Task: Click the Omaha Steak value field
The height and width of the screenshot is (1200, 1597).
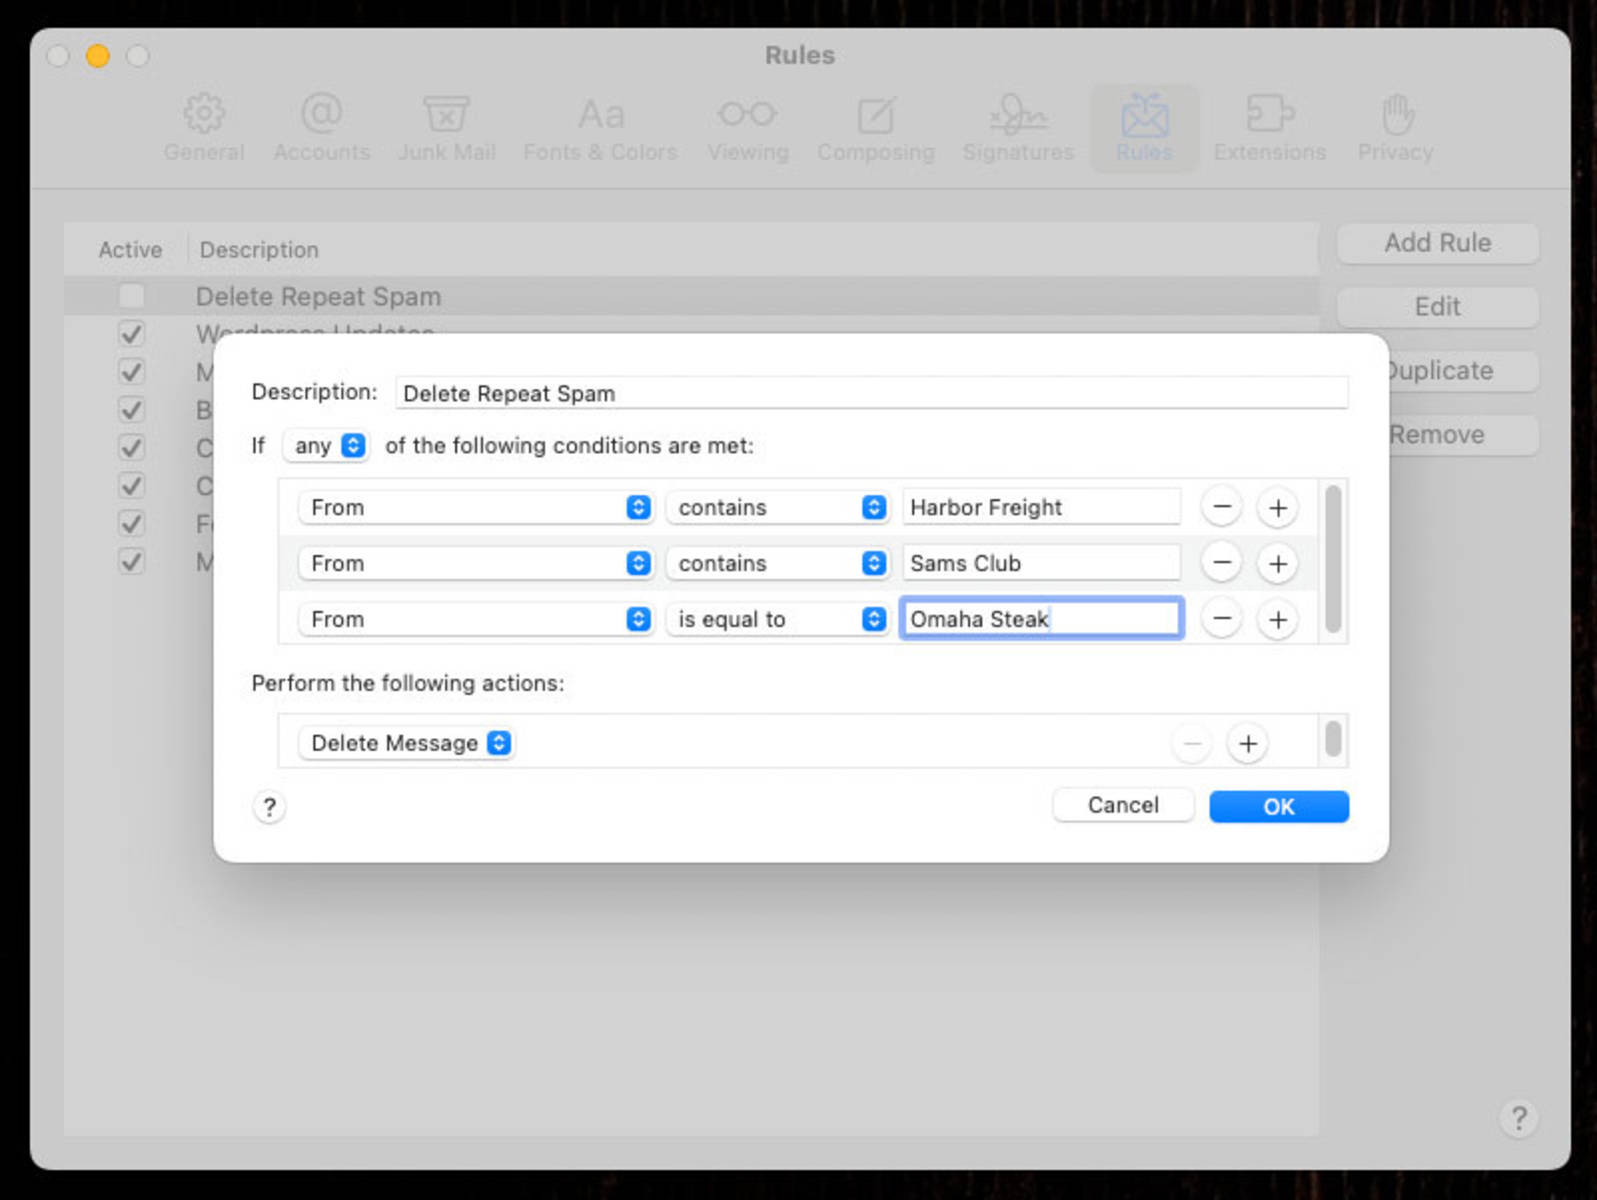Action: click(x=1041, y=619)
